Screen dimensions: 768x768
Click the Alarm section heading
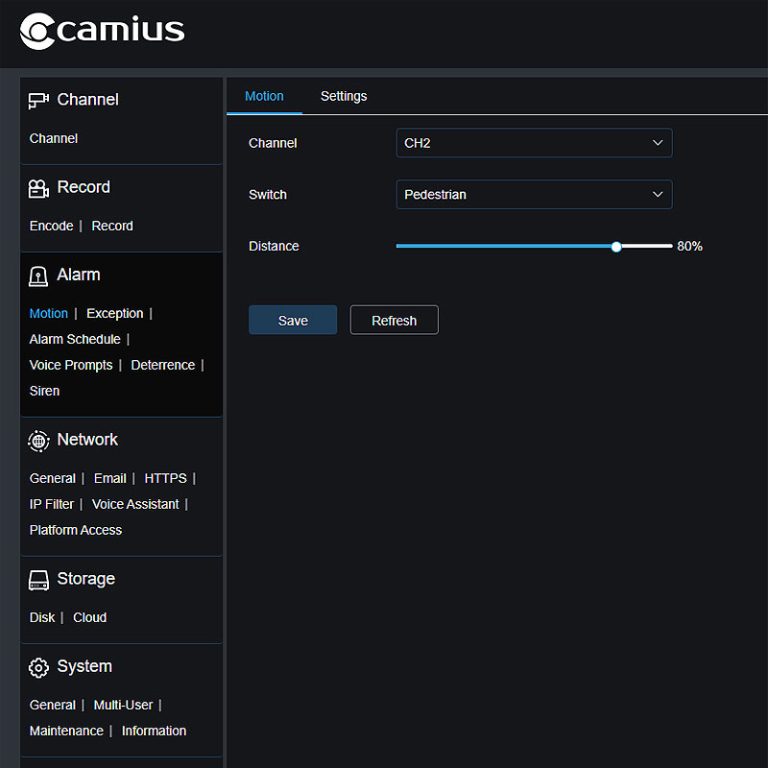78,275
